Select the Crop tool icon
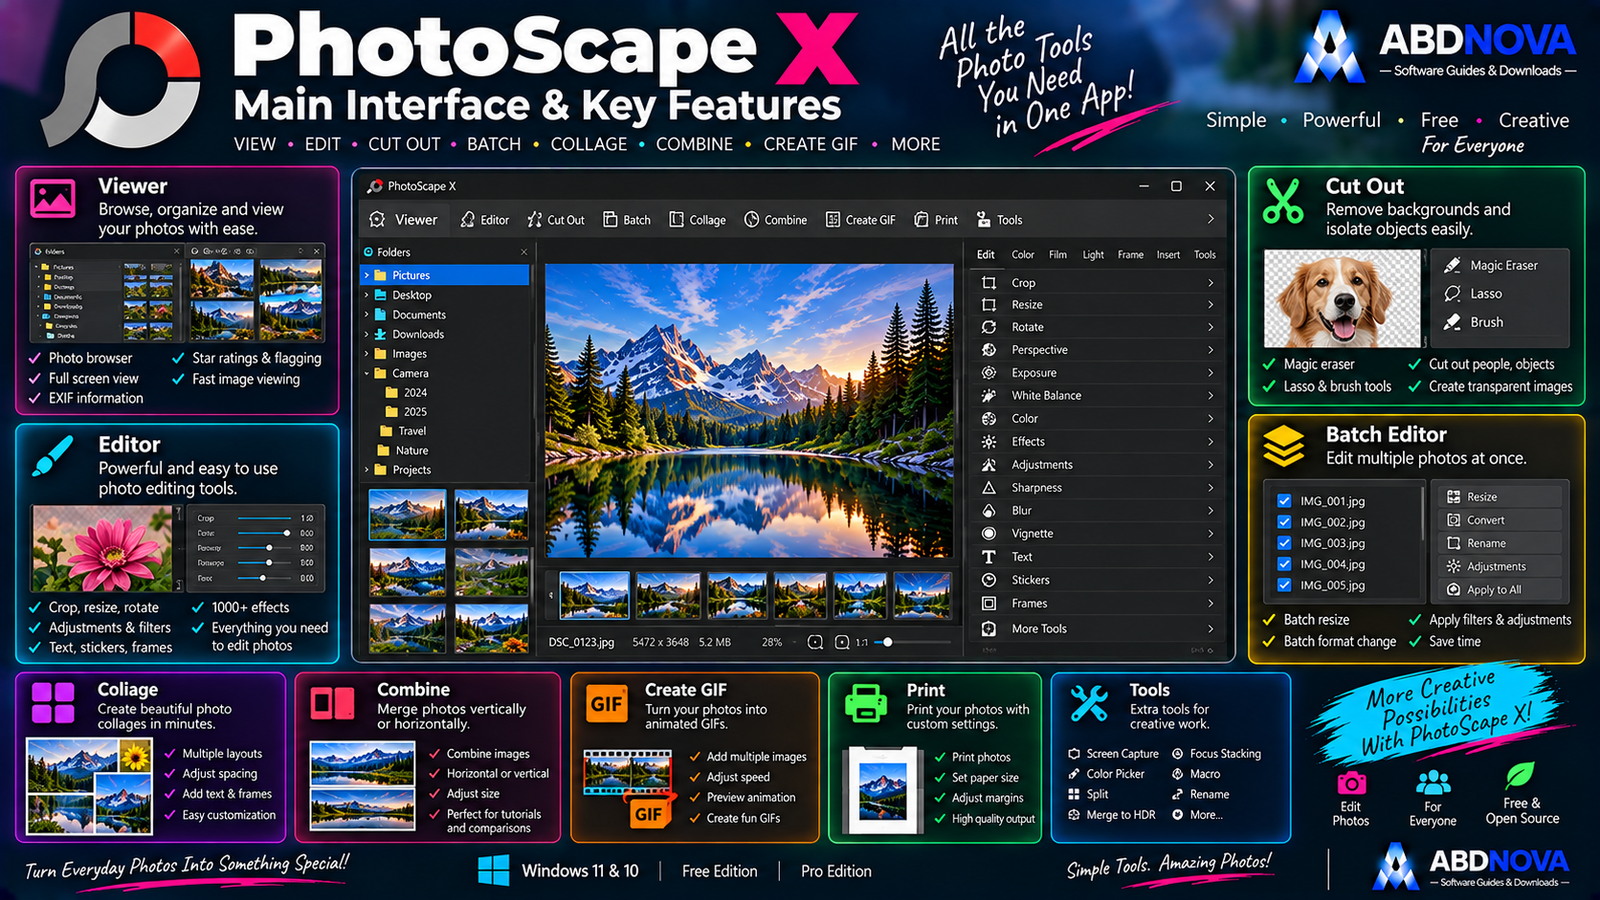Viewport: 1600px width, 900px height. (x=989, y=283)
